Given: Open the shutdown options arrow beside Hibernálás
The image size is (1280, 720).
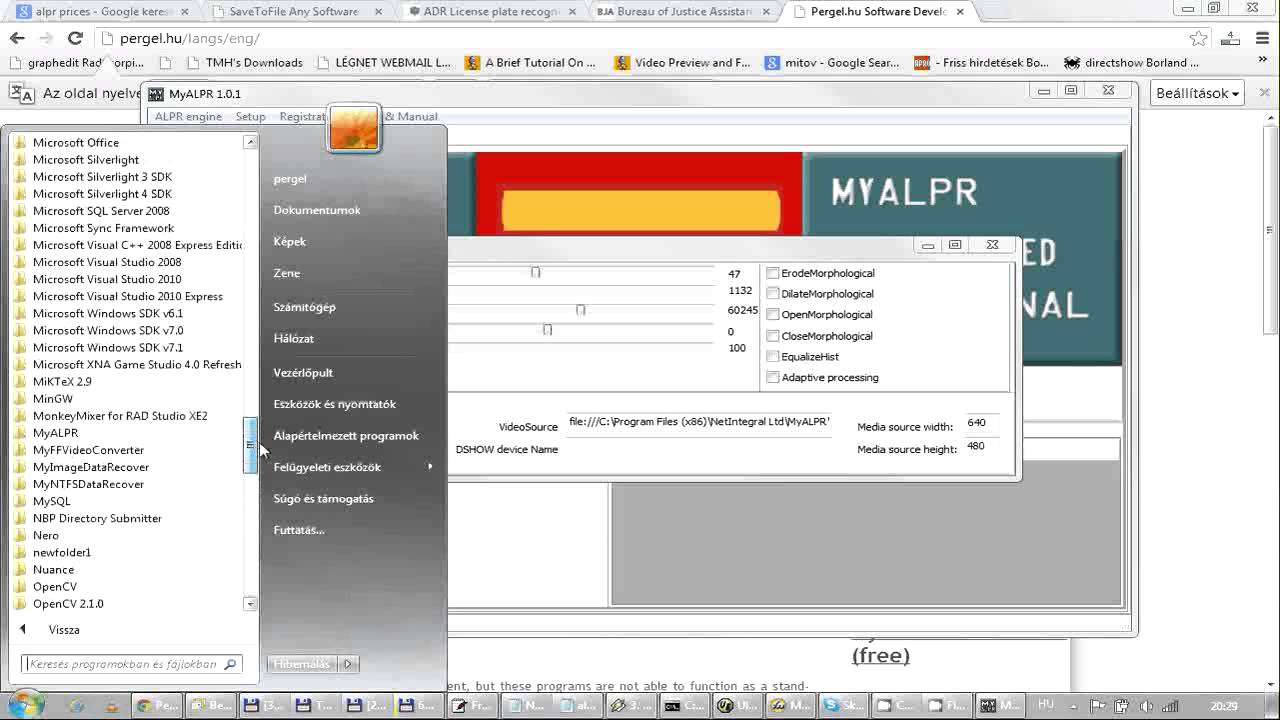Looking at the screenshot, I should 348,664.
